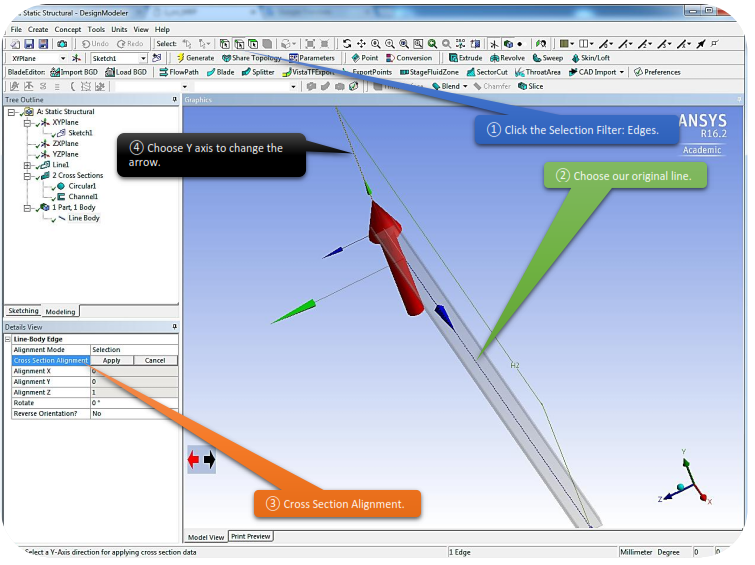Click the Slice tool
755x565 pixels.
pos(530,86)
